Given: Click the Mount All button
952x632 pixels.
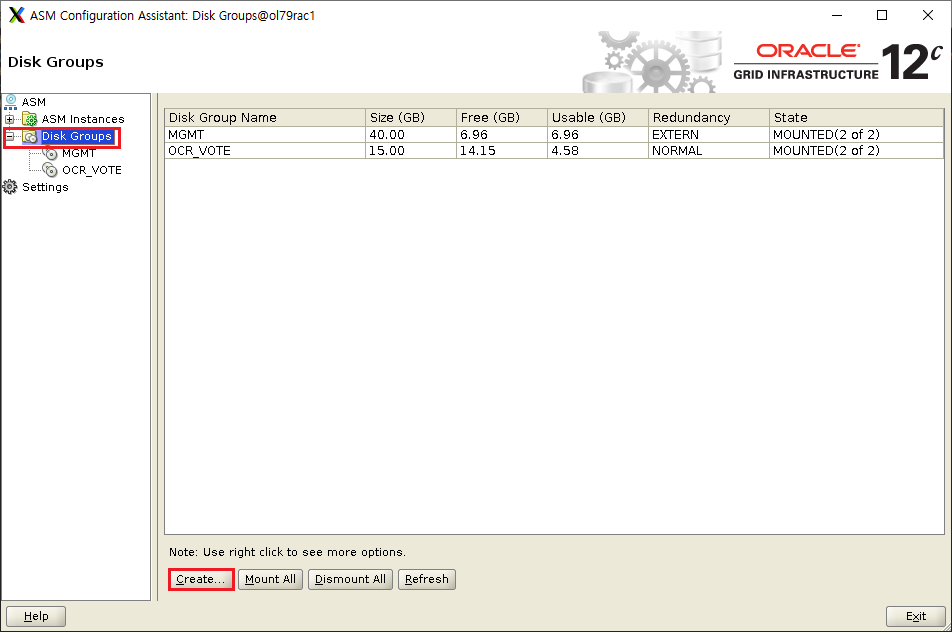Looking at the screenshot, I should click(270, 579).
